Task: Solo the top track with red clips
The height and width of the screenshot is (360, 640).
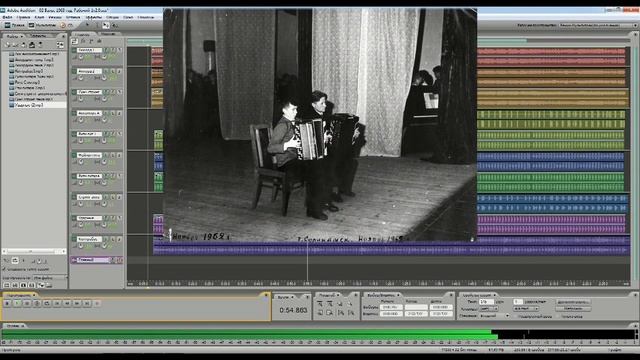Action: click(x=113, y=50)
